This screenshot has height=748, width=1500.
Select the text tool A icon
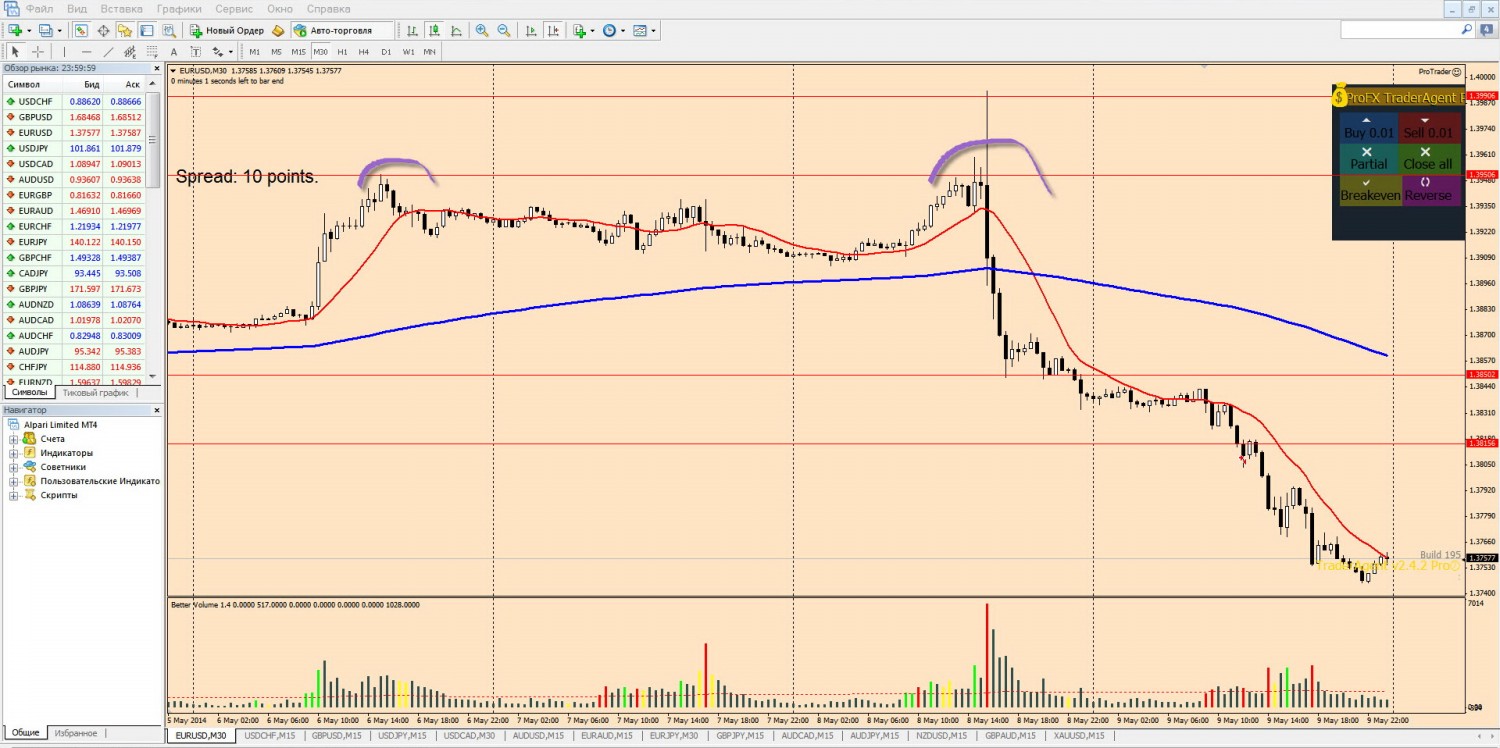click(174, 52)
